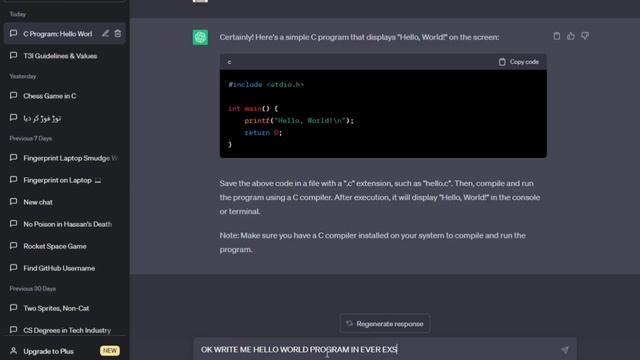Click the 'Previous 30 Days' heading
The image size is (640, 360).
point(33,289)
